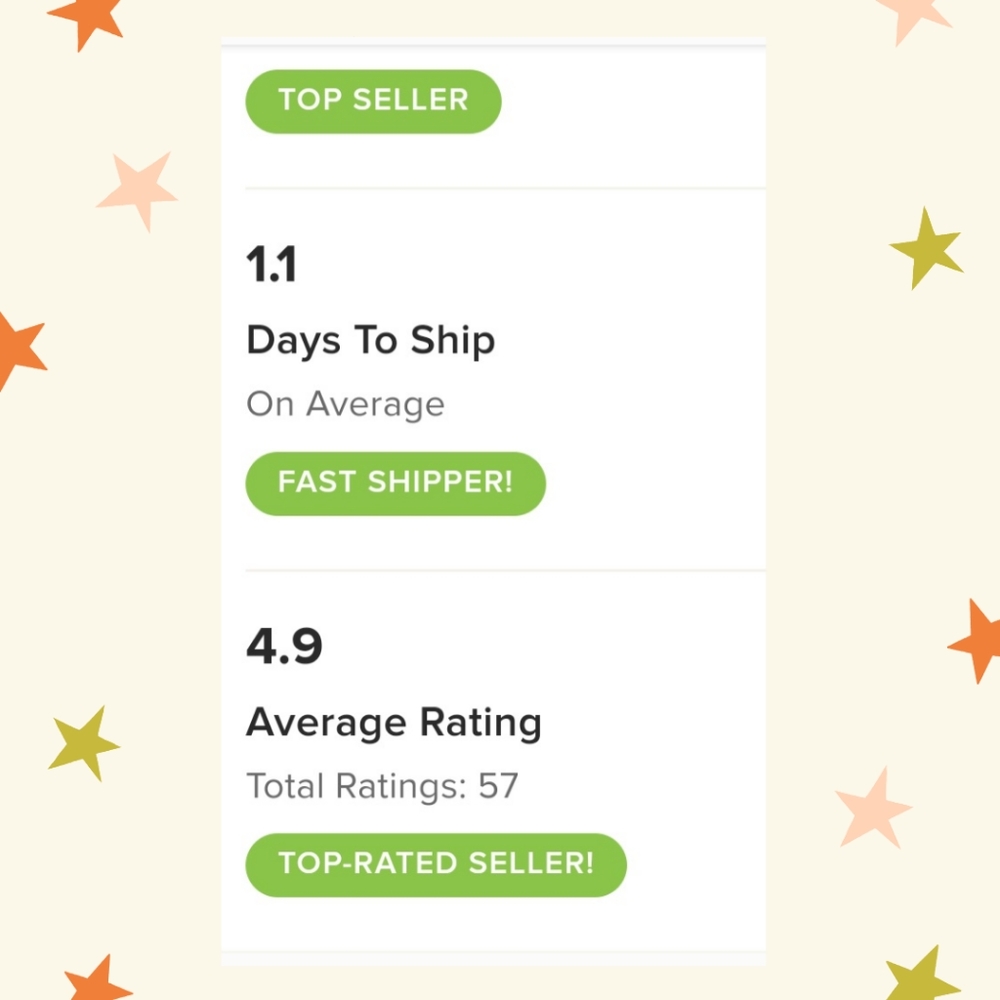
Task: Click the 1.1 days value
Action: pyautogui.click(x=272, y=264)
